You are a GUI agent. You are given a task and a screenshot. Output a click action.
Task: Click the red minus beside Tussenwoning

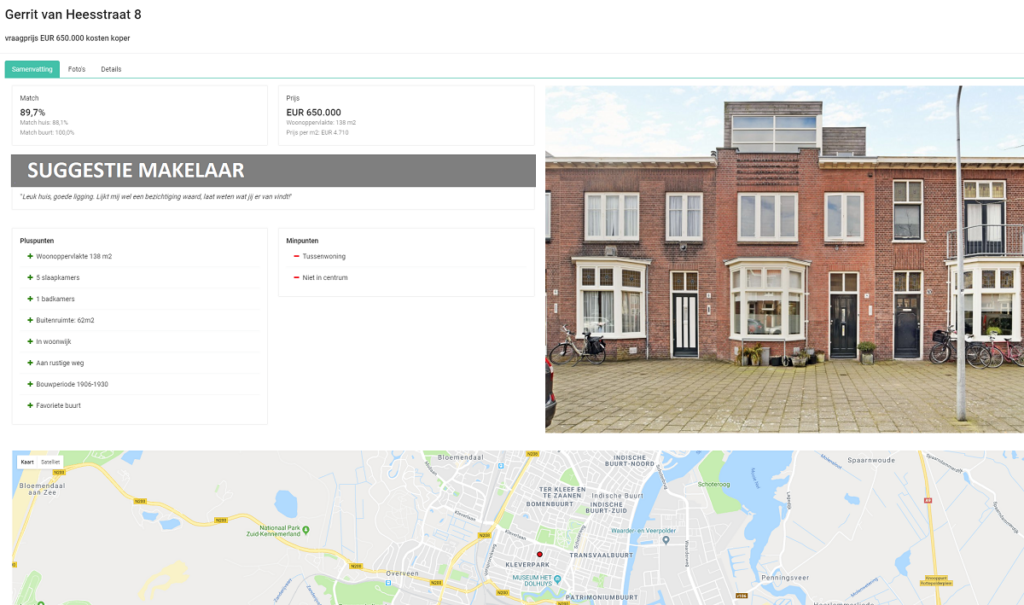coord(296,256)
